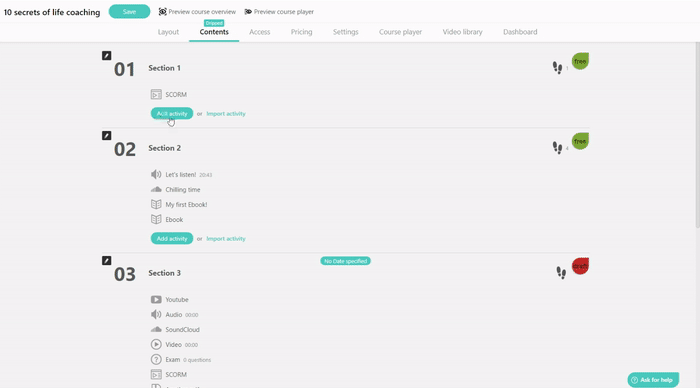Open the Chilling time activity
The width and height of the screenshot is (700, 388).
click(183, 189)
